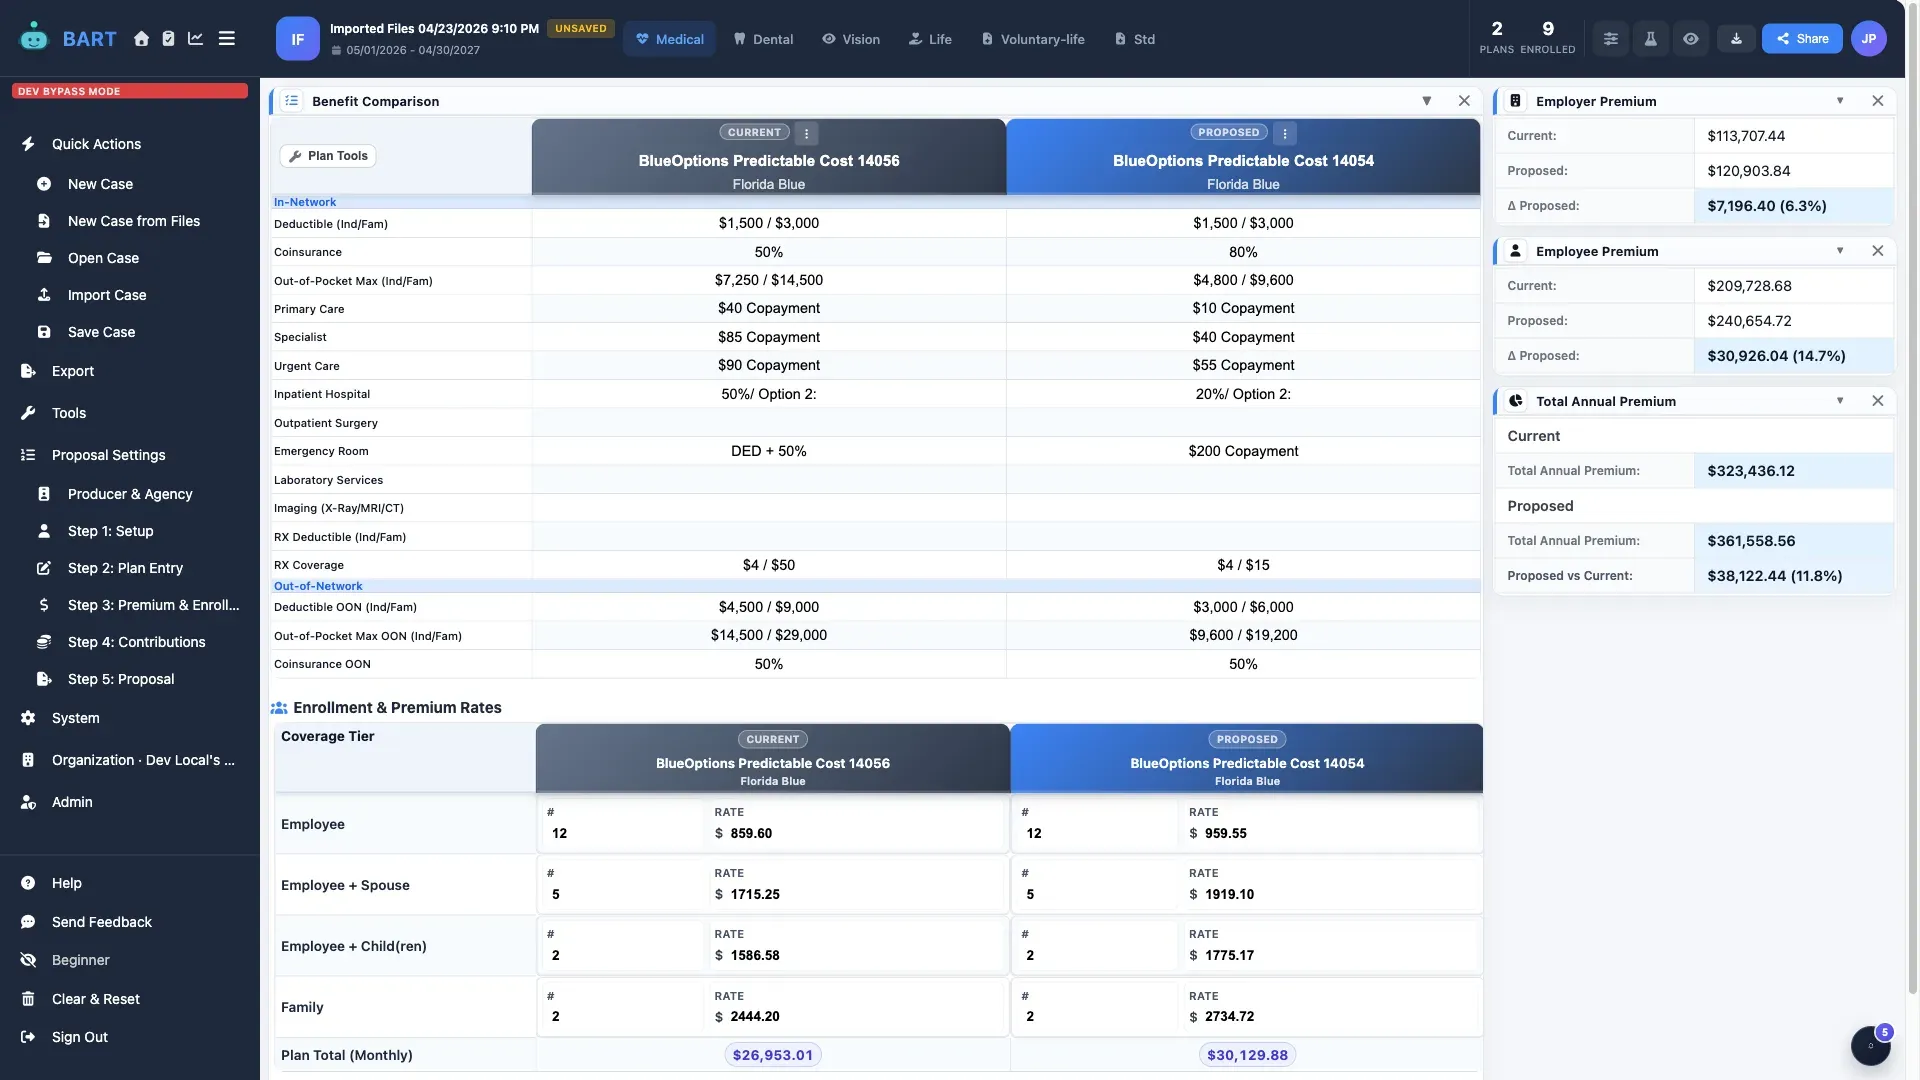The height and width of the screenshot is (1080, 1920).
Task: Switch to the Std tab
Action: click(x=1135, y=39)
